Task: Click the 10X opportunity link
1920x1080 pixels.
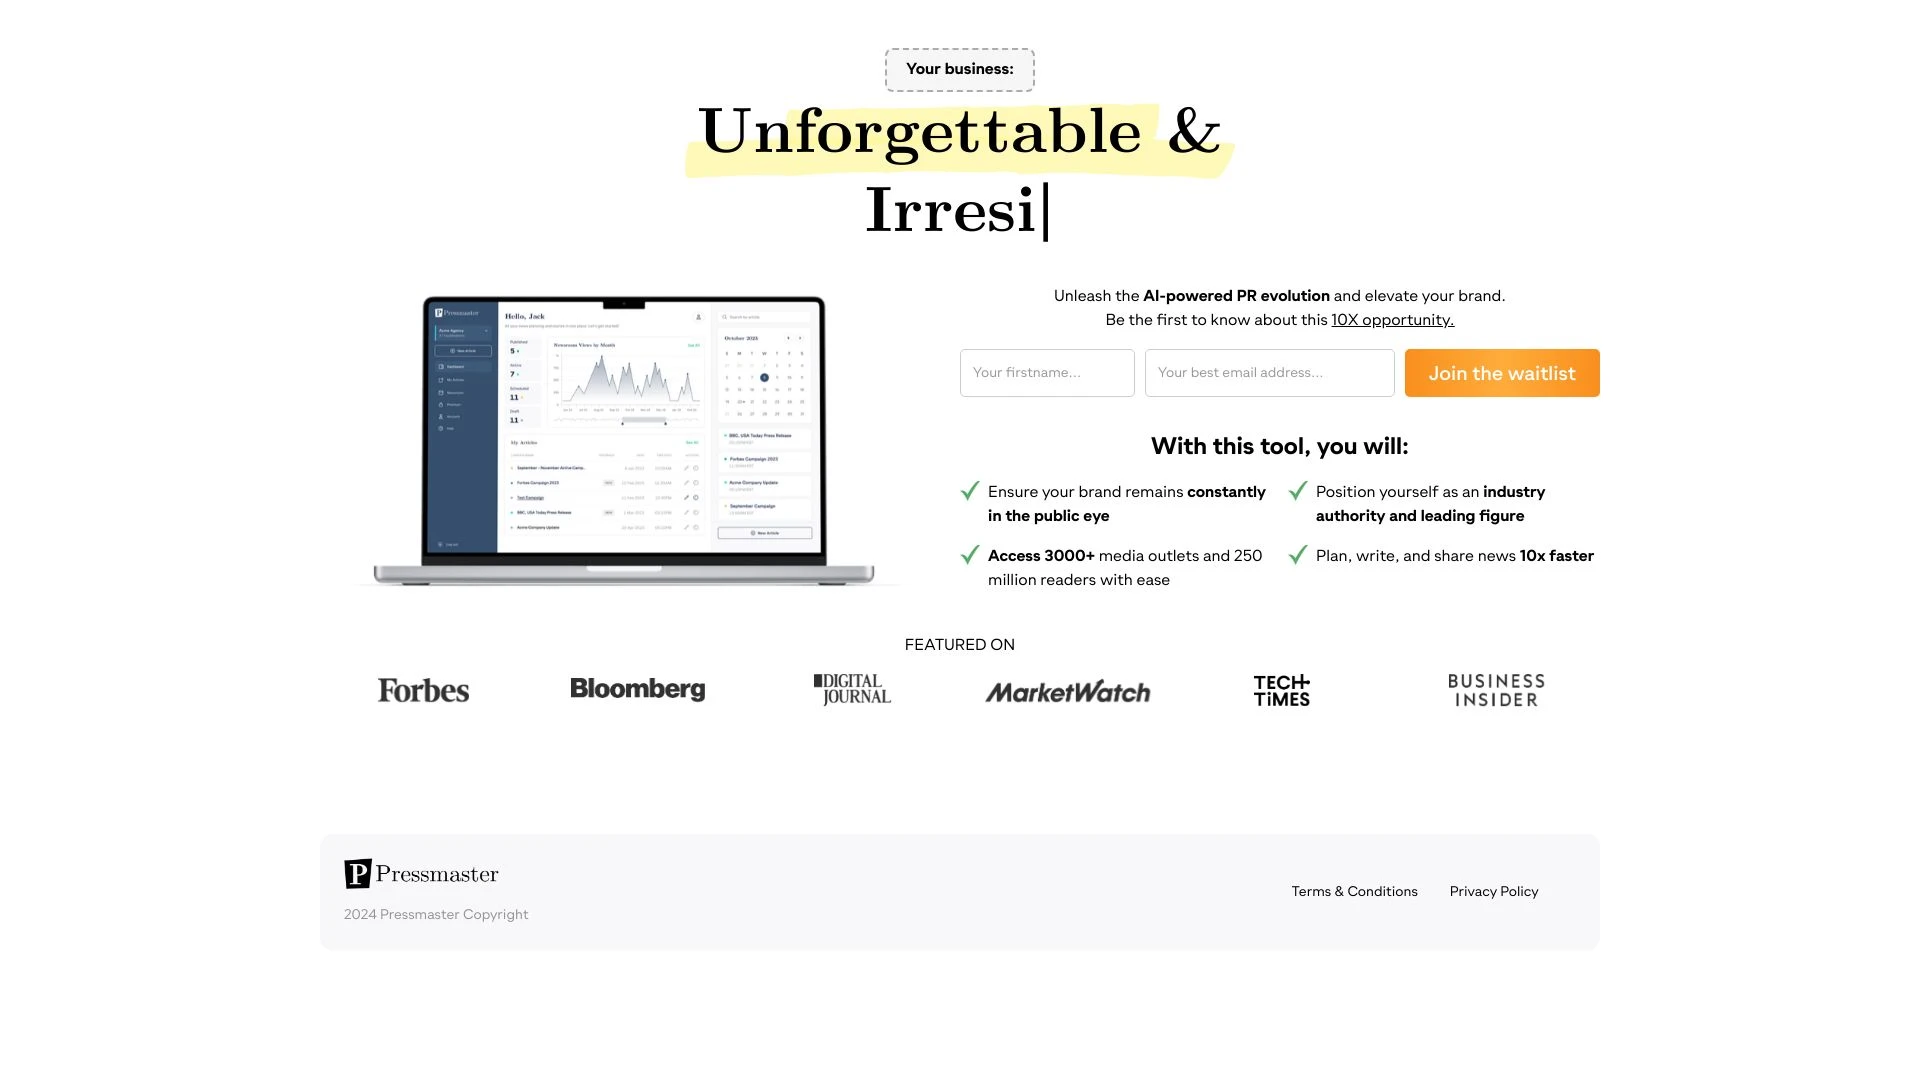Action: pos(1393,320)
